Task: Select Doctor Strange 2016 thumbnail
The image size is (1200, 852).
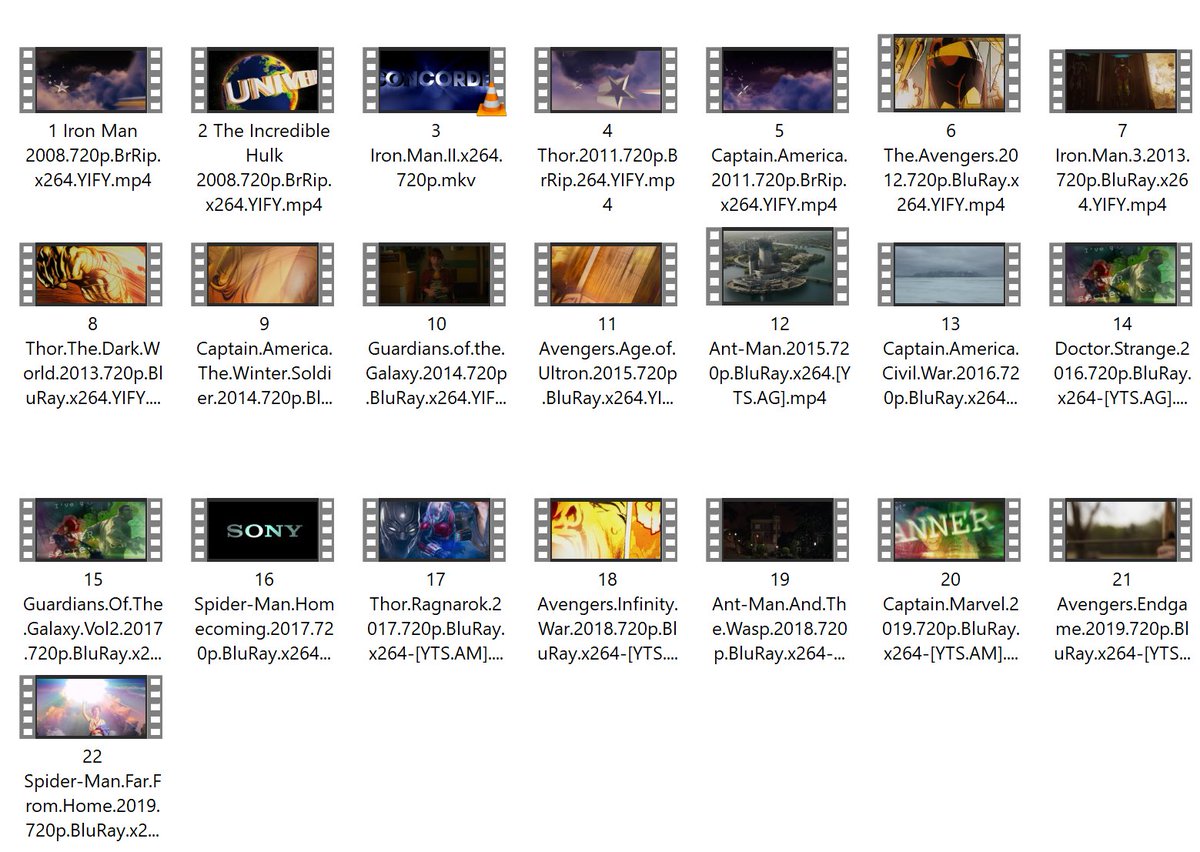Action: [x=1120, y=274]
